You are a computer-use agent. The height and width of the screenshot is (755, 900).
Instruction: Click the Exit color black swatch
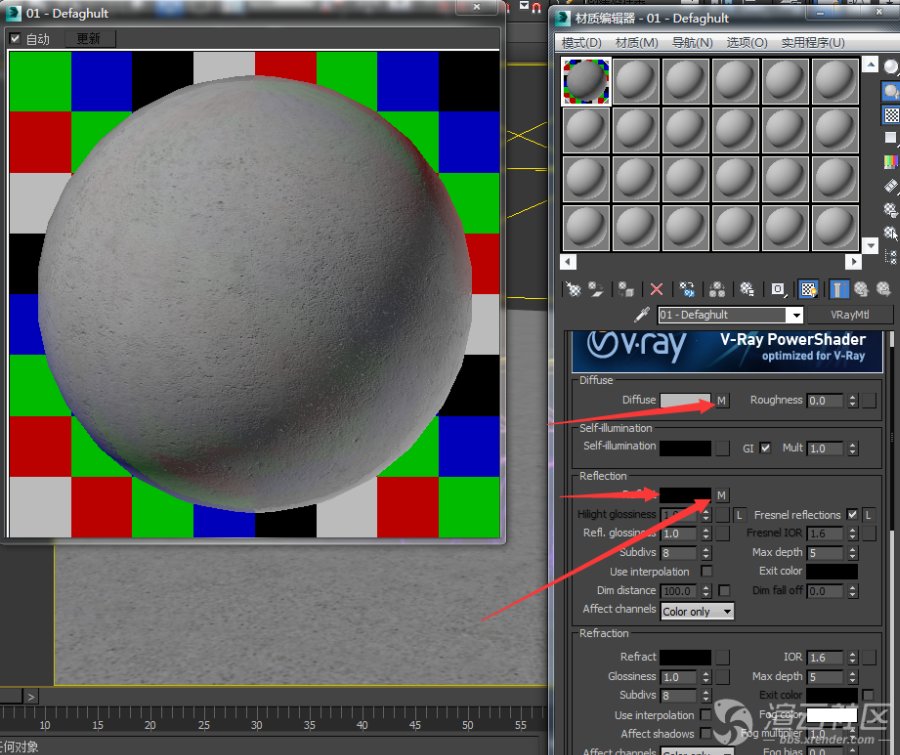832,571
